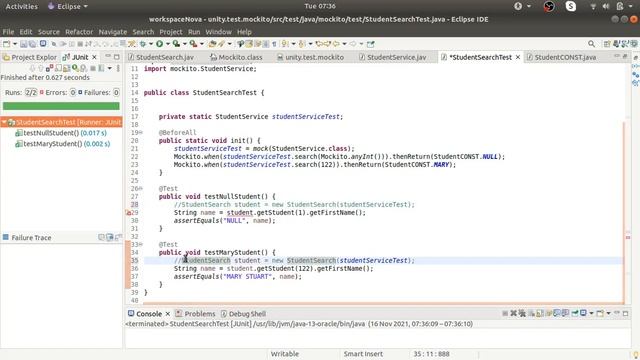
Task: Open the Open Console dropdown arrow
Action: [608, 313]
